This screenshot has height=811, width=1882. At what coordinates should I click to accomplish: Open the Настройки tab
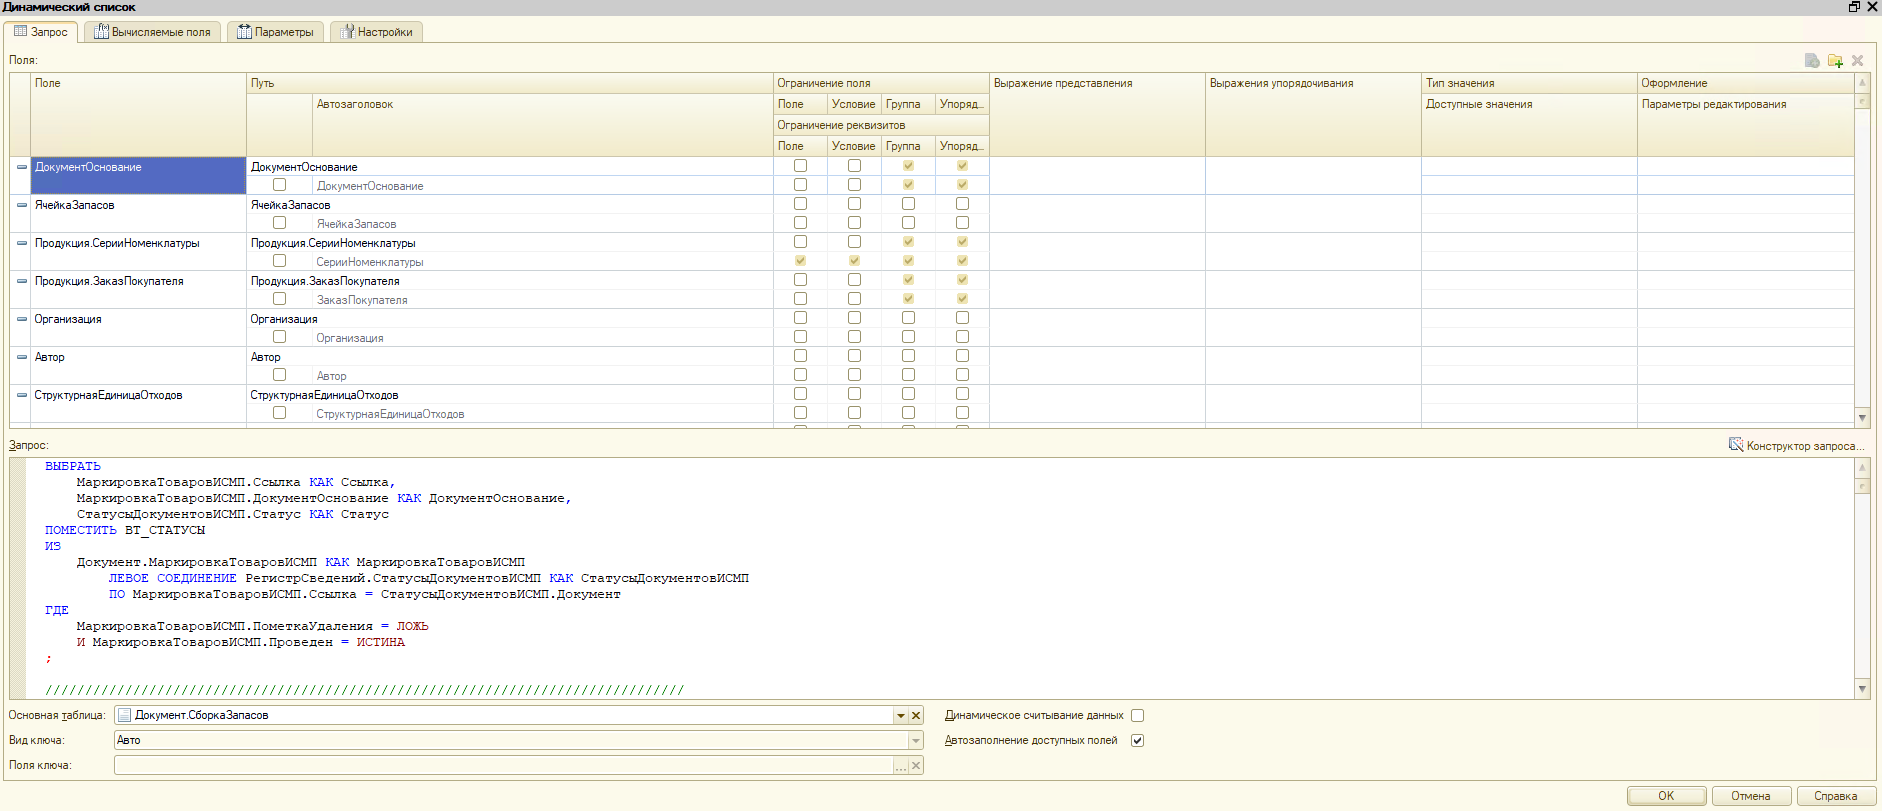click(x=376, y=32)
